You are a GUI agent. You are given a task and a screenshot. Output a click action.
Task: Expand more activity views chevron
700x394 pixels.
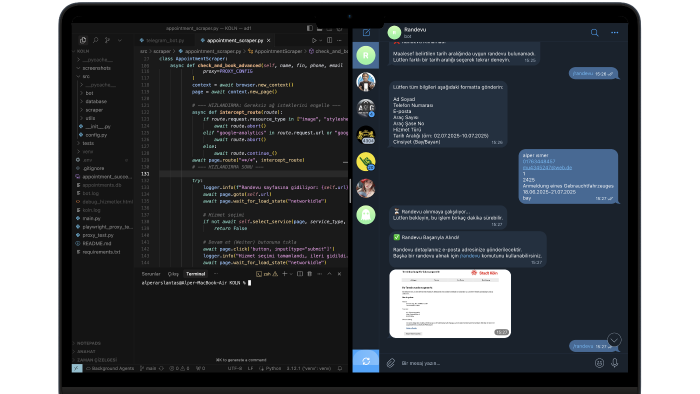[x=120, y=40]
